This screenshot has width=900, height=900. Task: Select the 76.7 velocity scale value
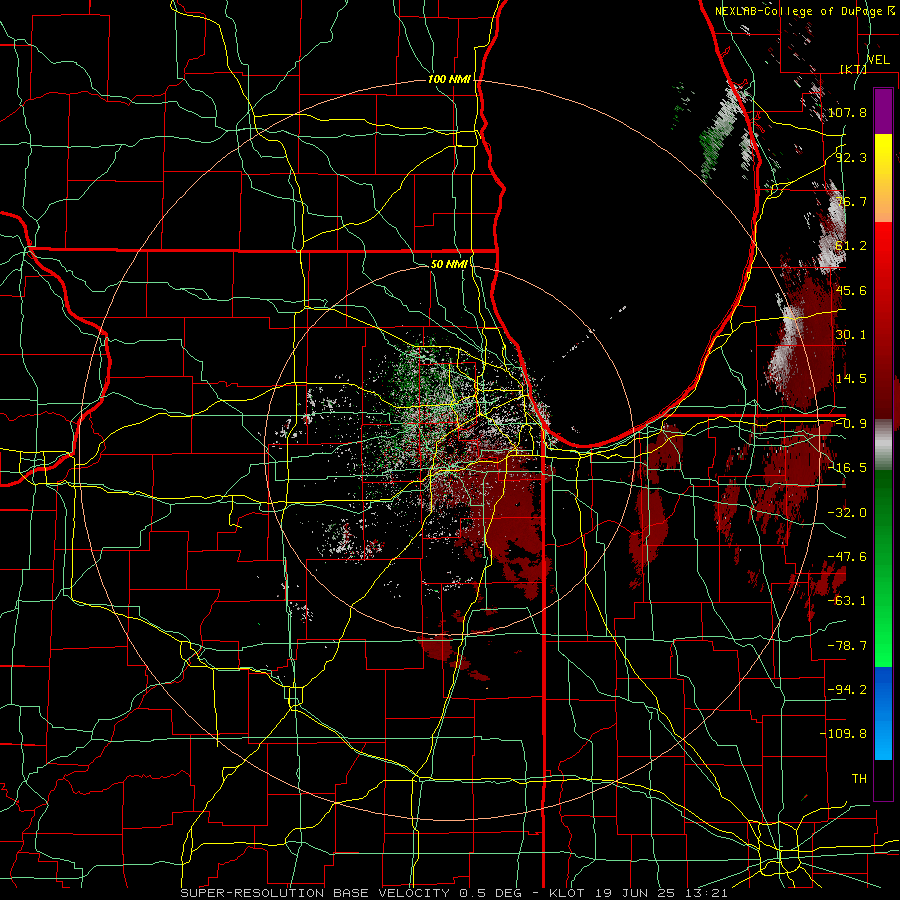click(x=851, y=201)
